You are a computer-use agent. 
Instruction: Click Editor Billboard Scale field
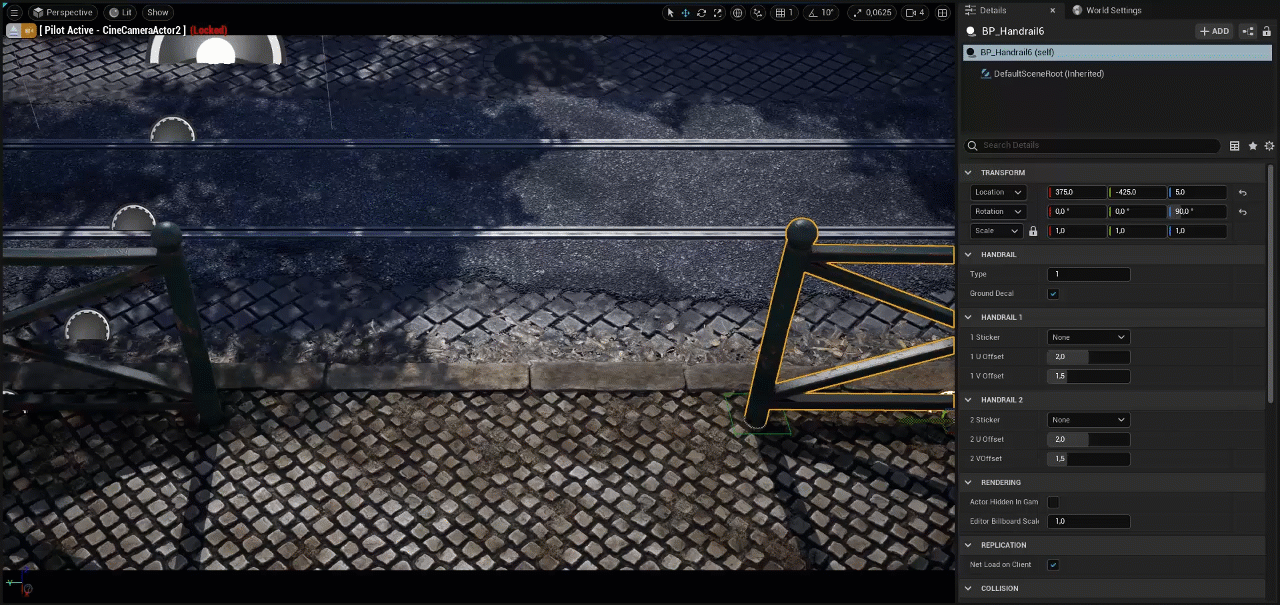point(1089,521)
